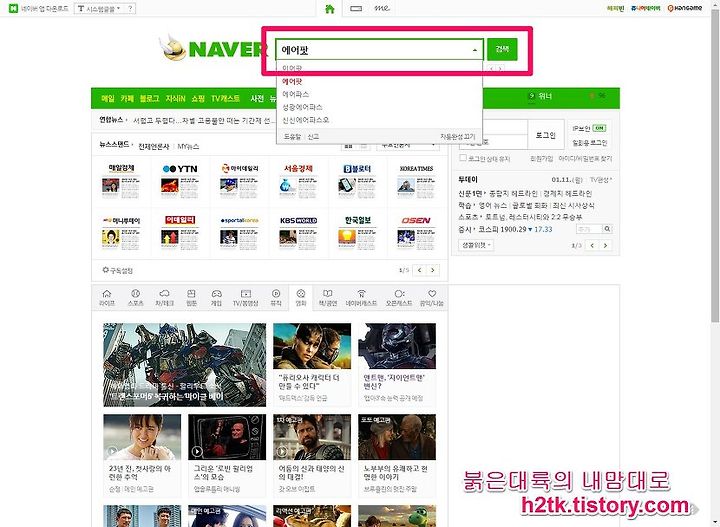Select the 에어파스 autocomplete suggestion
This screenshot has width=720, height=527.
click(295, 94)
